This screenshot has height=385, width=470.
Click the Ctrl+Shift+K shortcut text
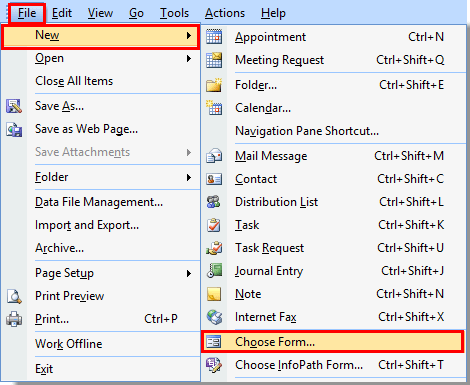tap(411, 225)
